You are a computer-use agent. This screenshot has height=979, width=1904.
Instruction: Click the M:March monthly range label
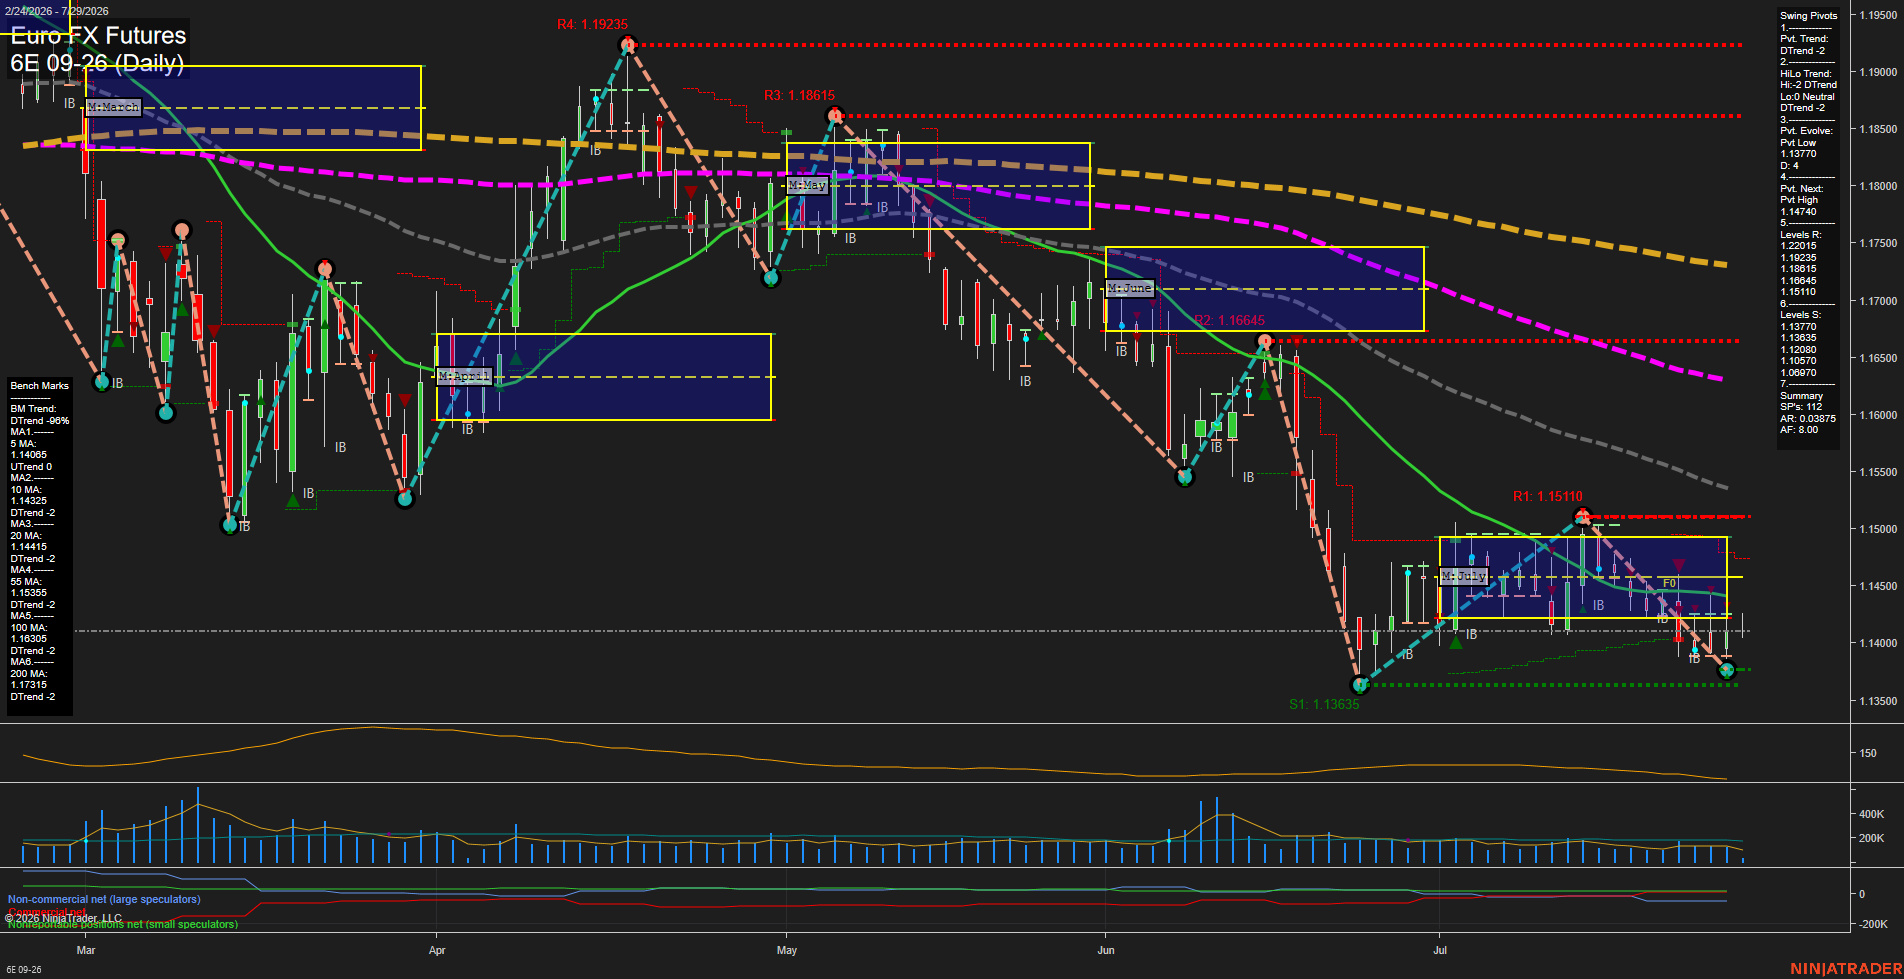[x=113, y=107]
